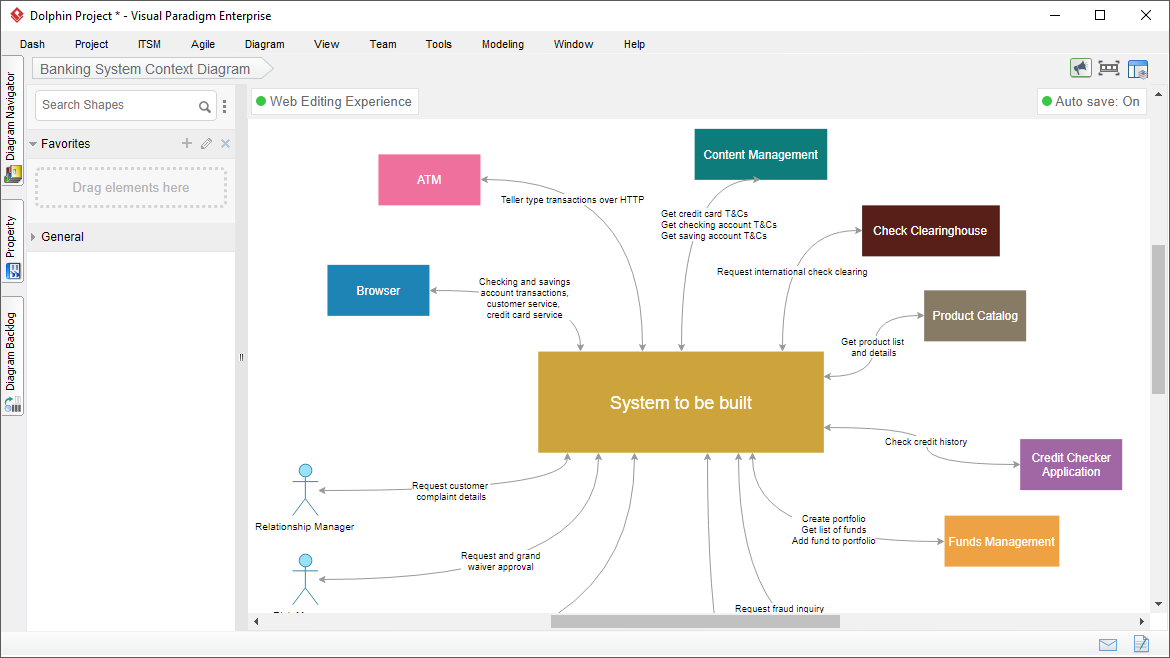Click the Request customer complaint details label
This screenshot has height=658, width=1170.
450,491
